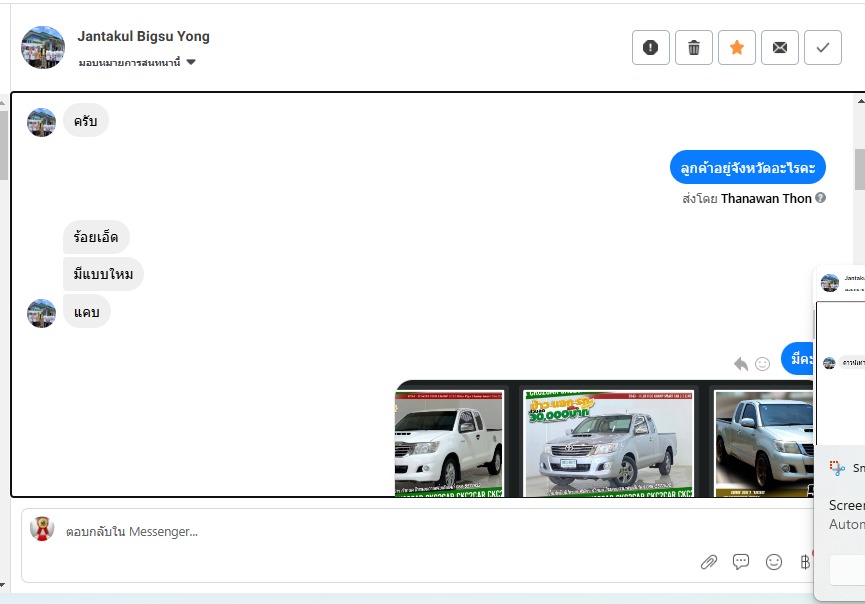
Task: Click the Baht payment request icon
Action: (805, 562)
